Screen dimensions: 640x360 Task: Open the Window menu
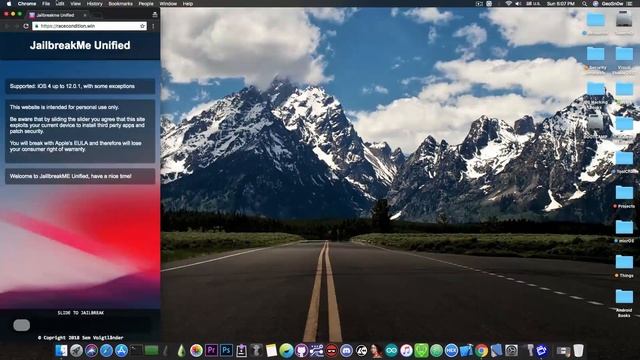tap(168, 4)
